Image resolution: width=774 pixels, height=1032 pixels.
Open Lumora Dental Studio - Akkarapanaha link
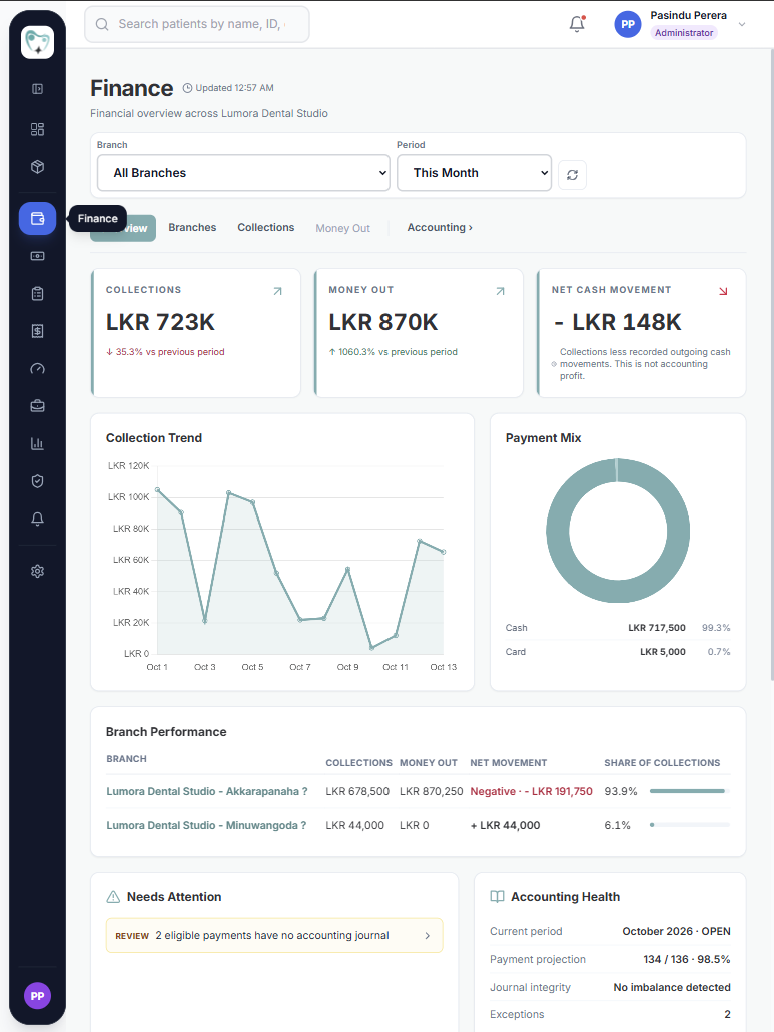point(207,791)
